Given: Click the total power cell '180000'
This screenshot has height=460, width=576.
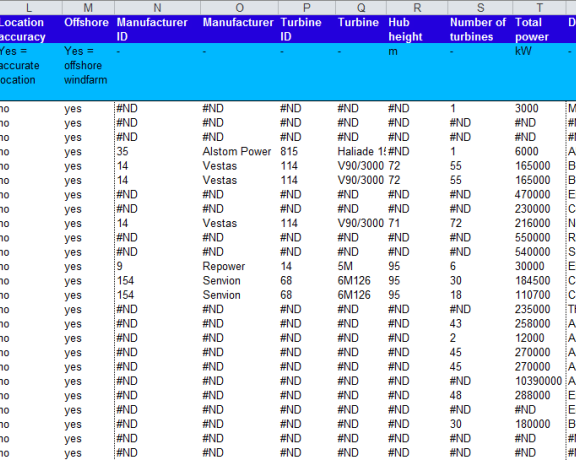Looking at the screenshot, I should click(x=539, y=424).
